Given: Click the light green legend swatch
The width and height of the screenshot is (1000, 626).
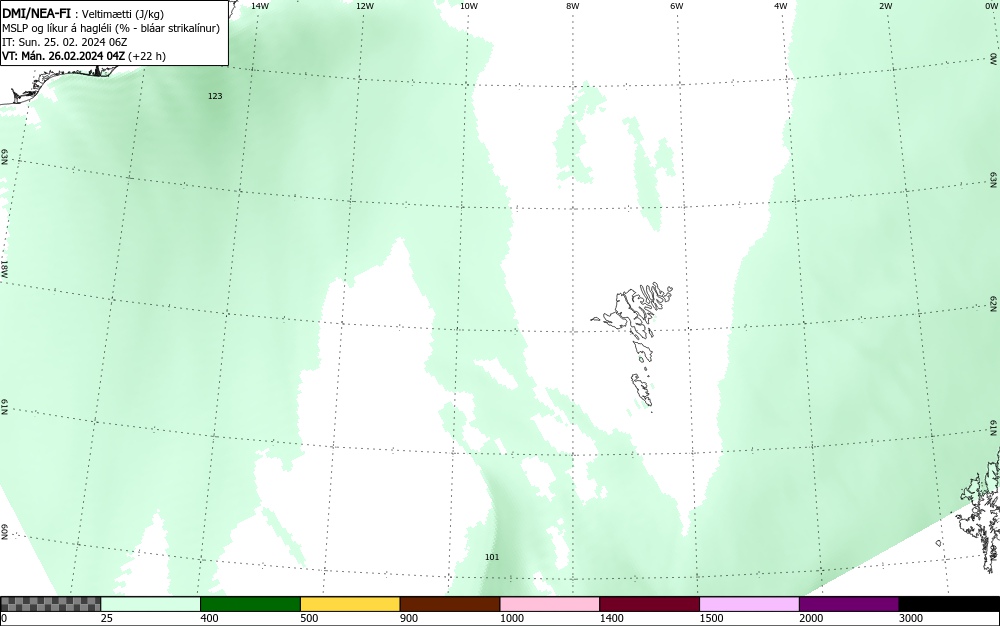Looking at the screenshot, I should 151,604.
